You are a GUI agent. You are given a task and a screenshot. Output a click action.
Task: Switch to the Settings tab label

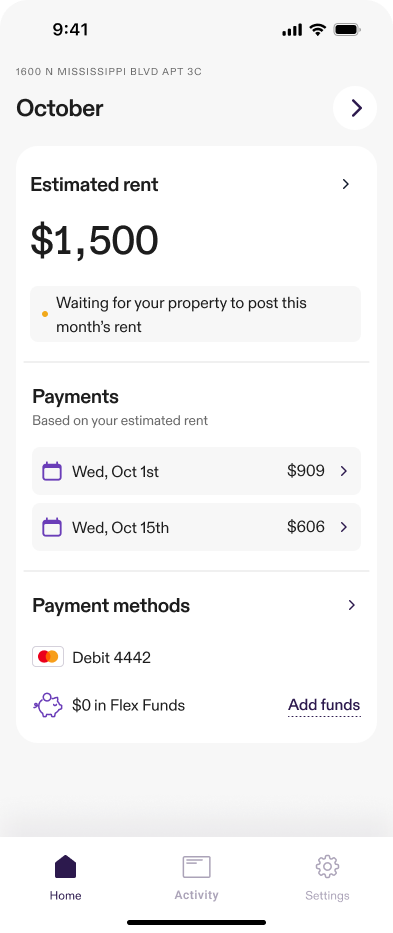[x=327, y=896]
